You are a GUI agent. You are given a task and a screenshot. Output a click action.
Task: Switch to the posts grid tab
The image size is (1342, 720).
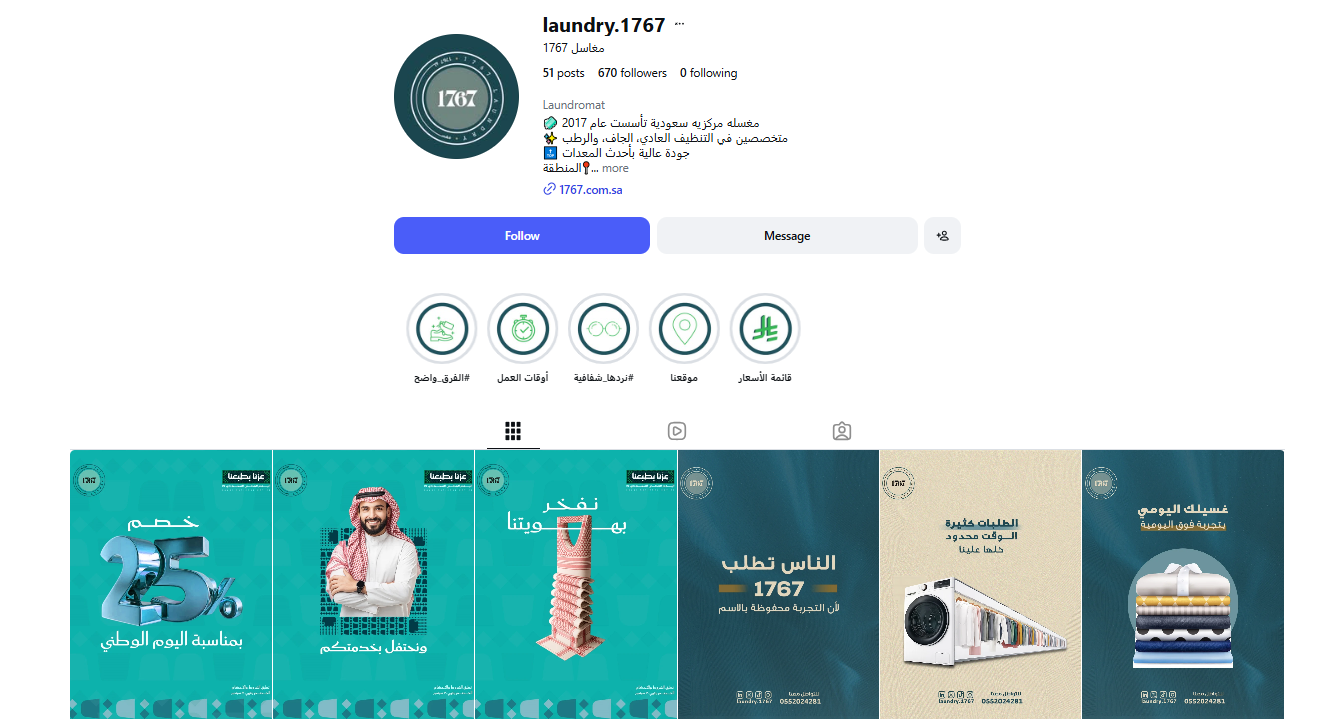click(513, 431)
